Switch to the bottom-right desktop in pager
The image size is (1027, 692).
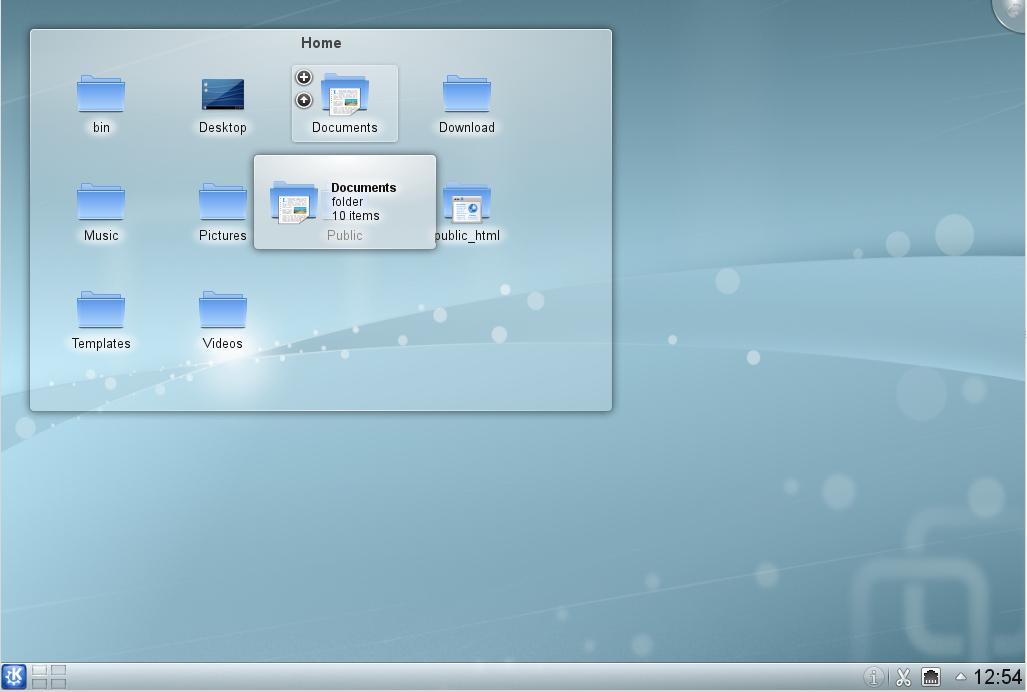[58, 683]
